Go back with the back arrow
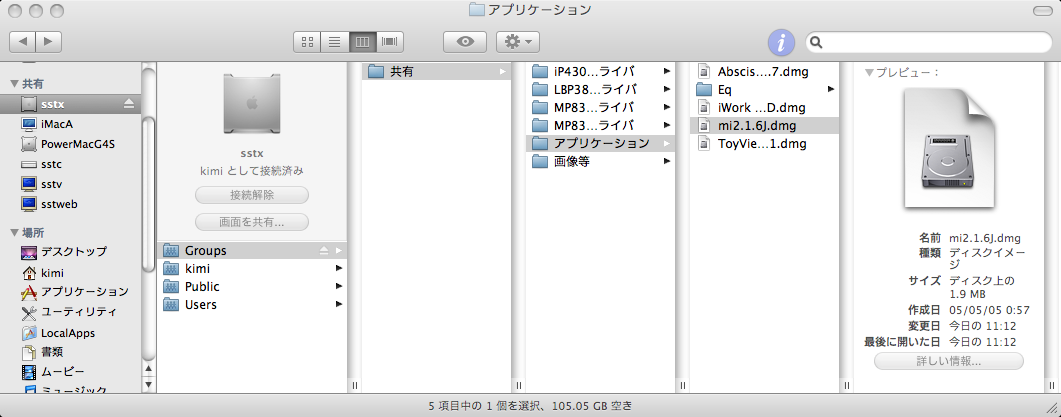Image resolution: width=1061 pixels, height=417 pixels. (23, 42)
